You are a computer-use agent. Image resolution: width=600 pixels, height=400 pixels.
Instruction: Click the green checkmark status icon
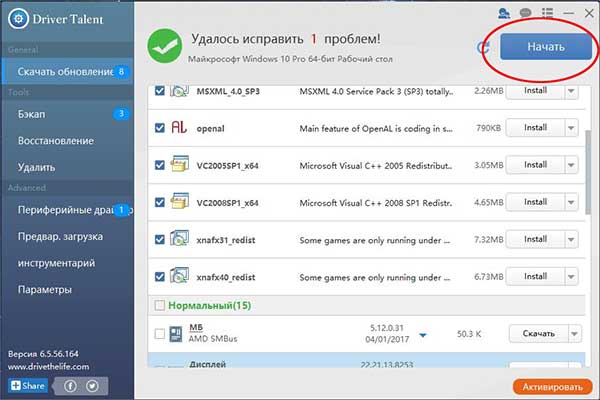point(165,46)
